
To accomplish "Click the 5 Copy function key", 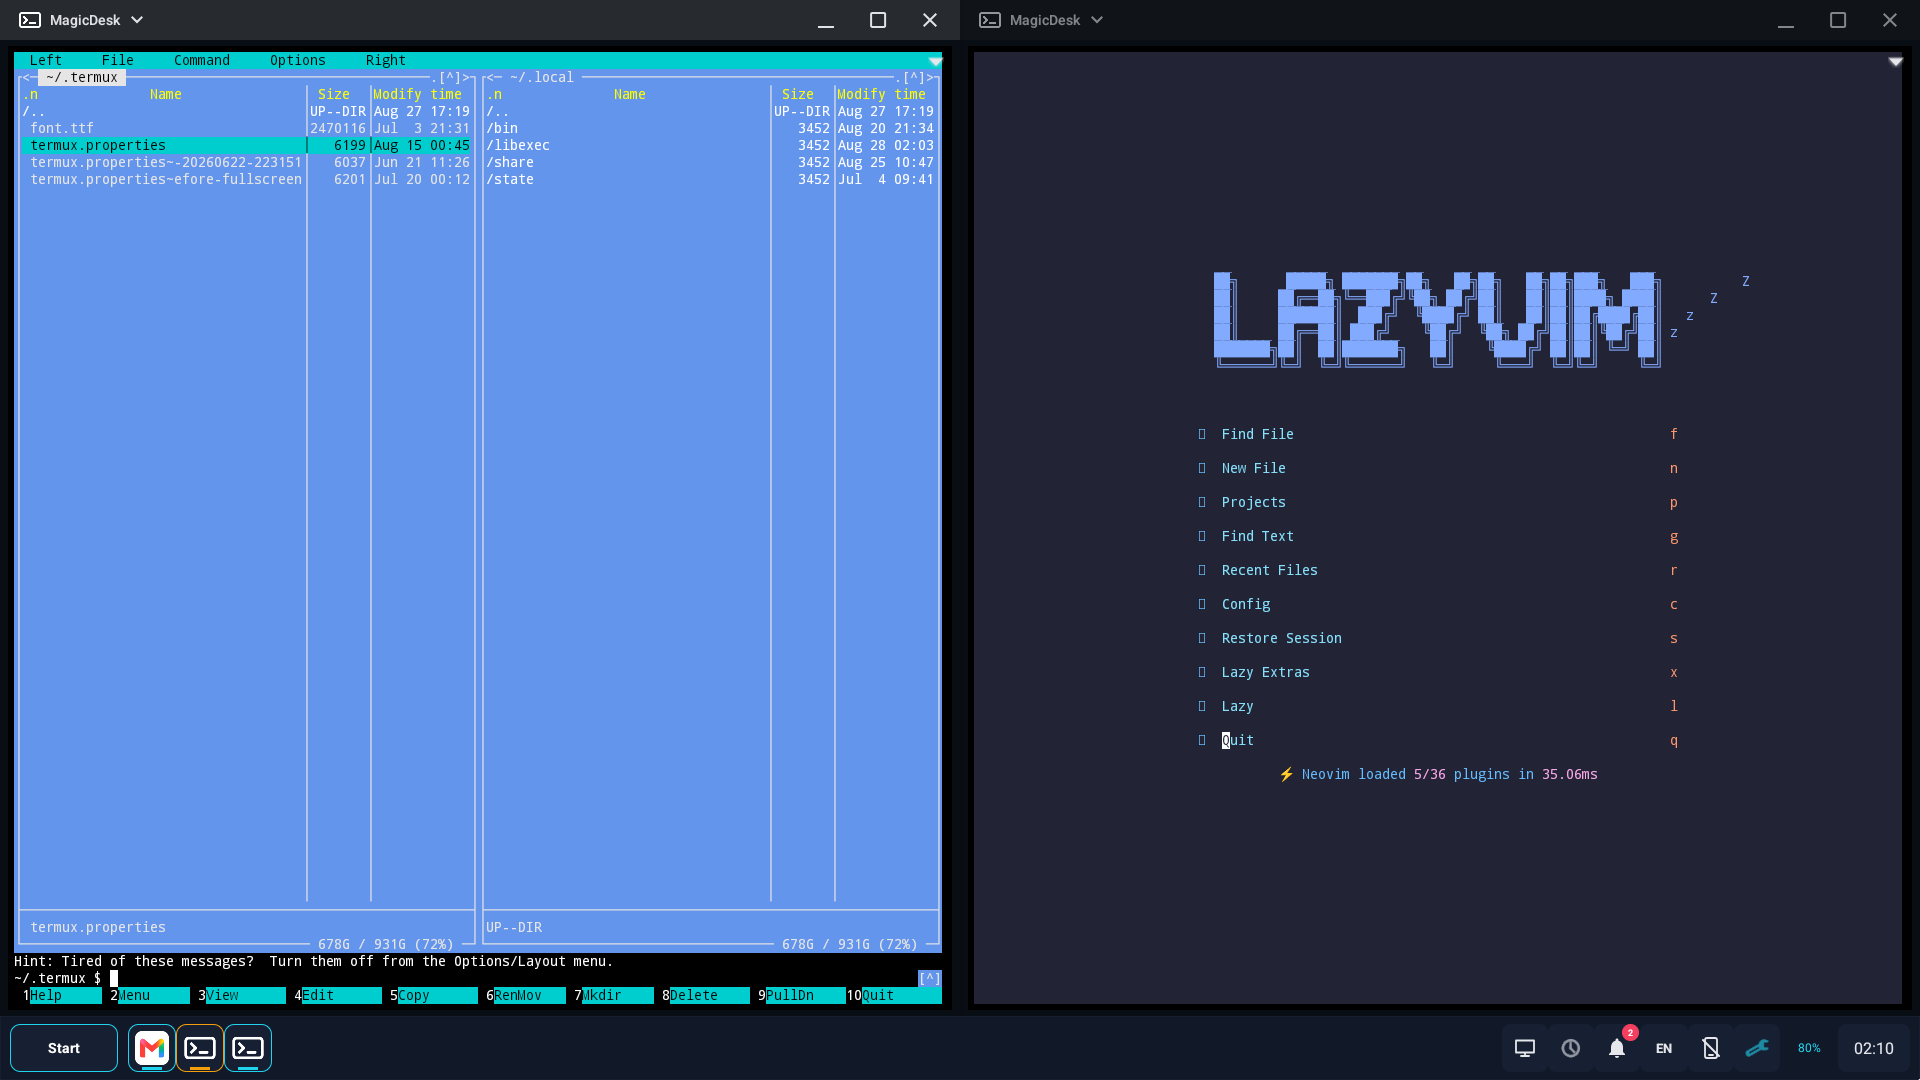I will pyautogui.click(x=433, y=995).
